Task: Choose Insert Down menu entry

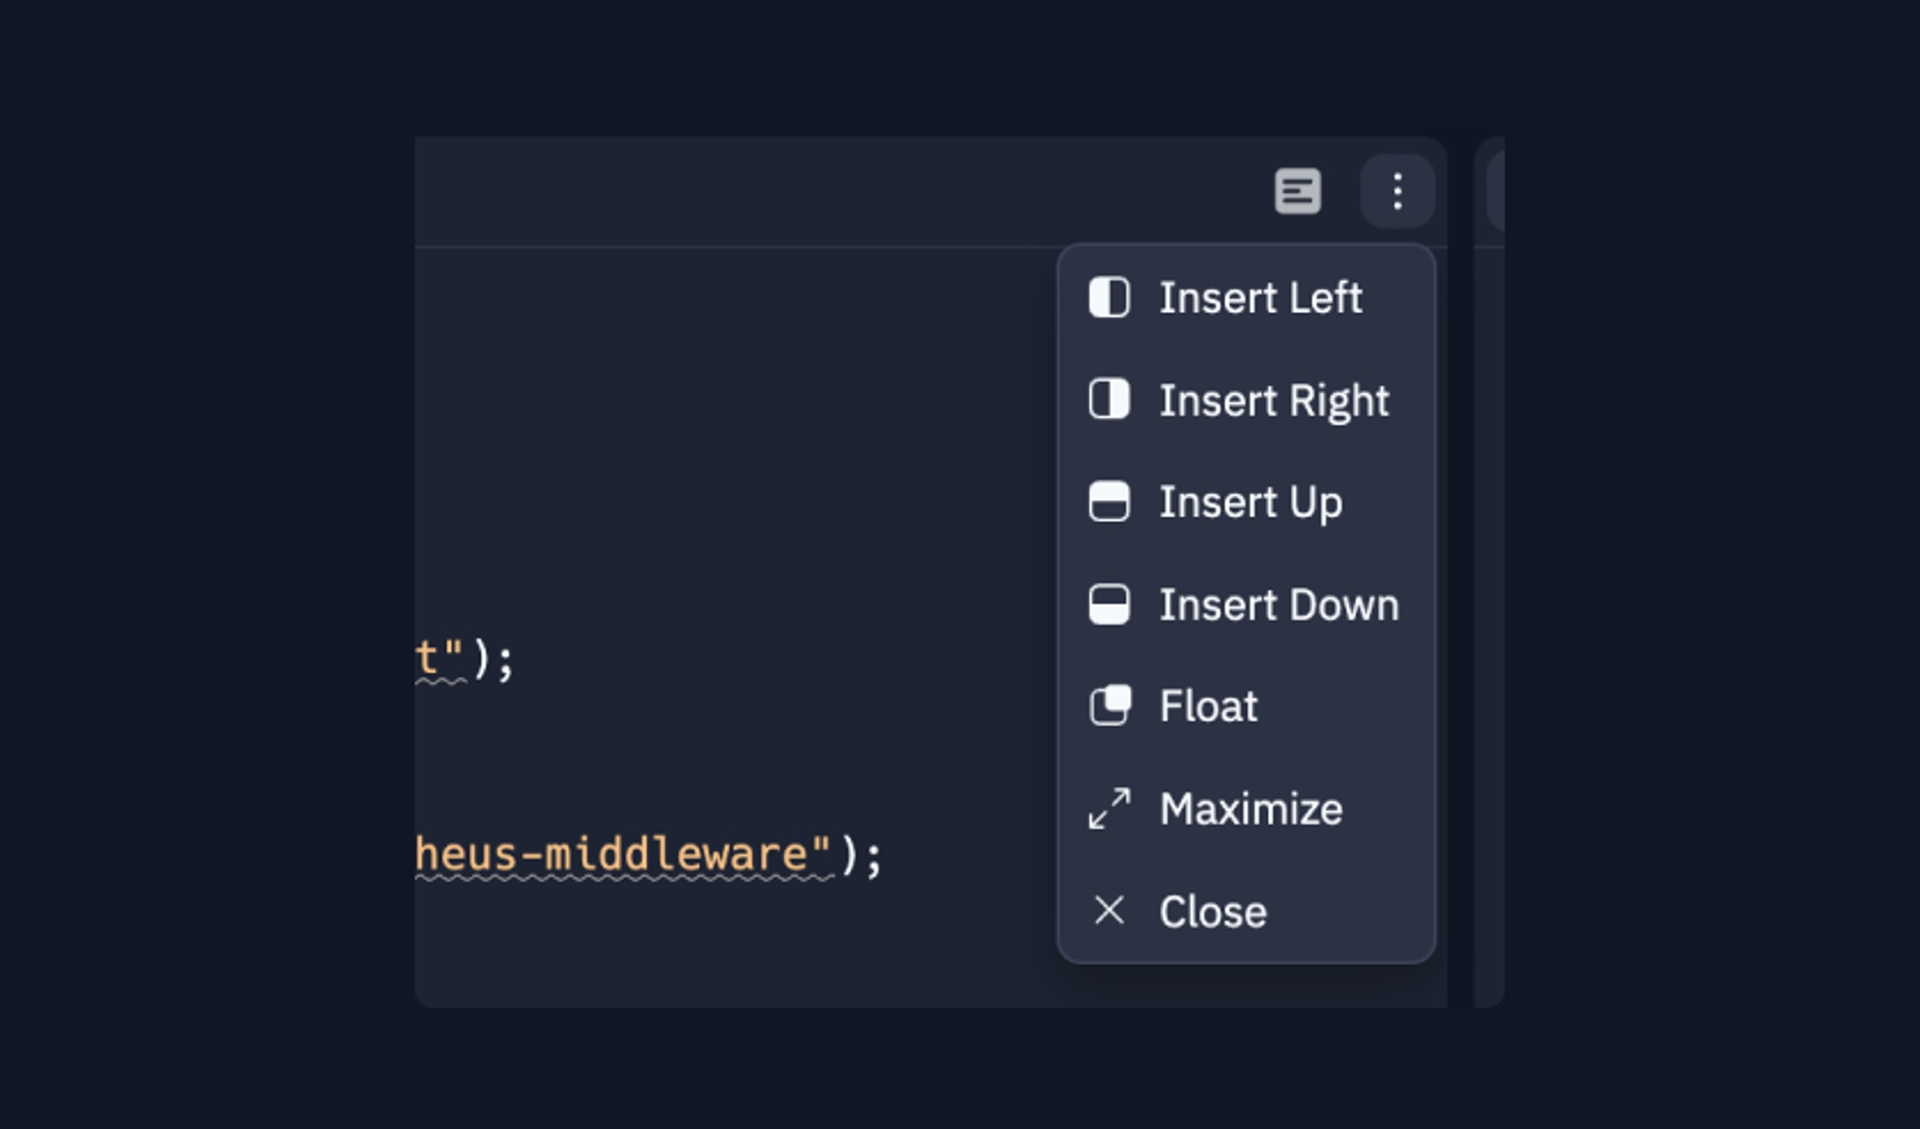Action: click(1280, 604)
